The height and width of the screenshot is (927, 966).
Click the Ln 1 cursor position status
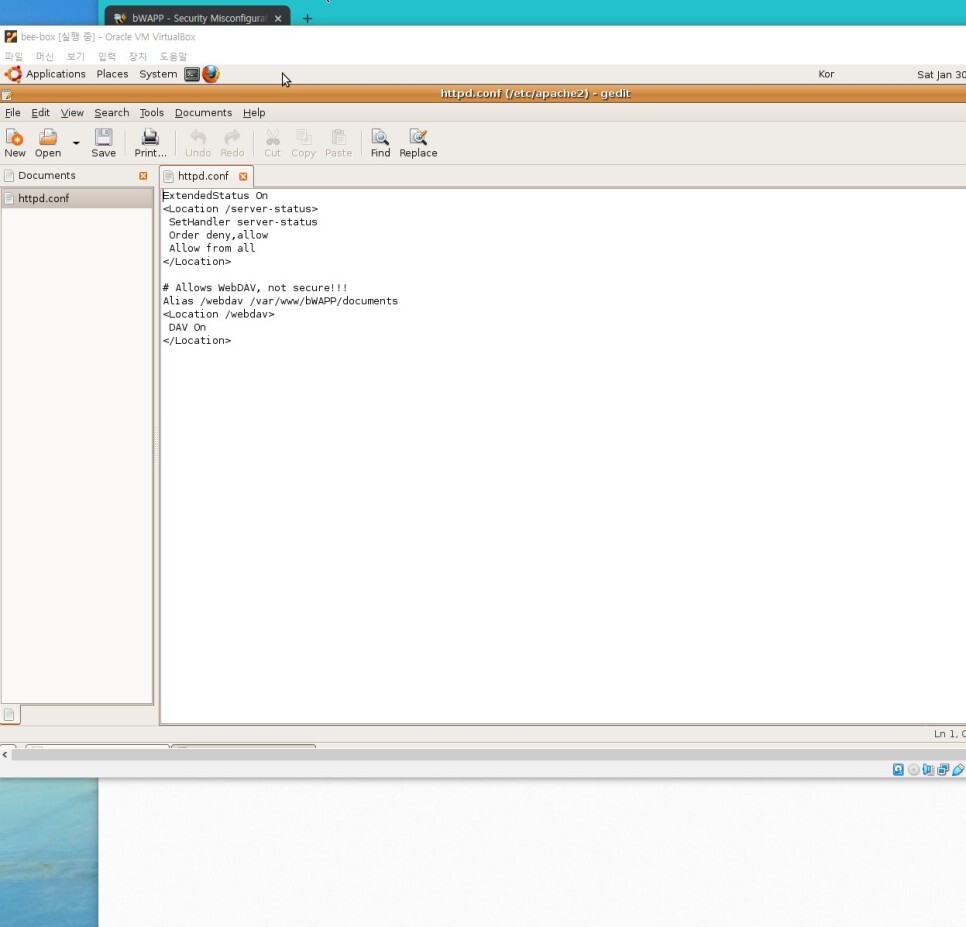click(949, 734)
